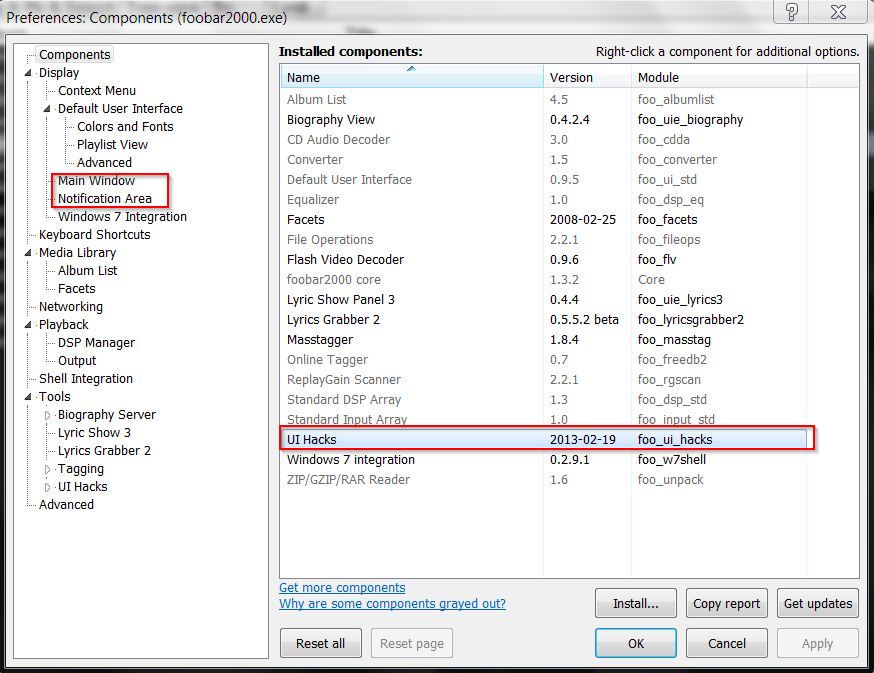Collapse the Media Library tree node
This screenshot has width=874, height=673.
[x=28, y=253]
